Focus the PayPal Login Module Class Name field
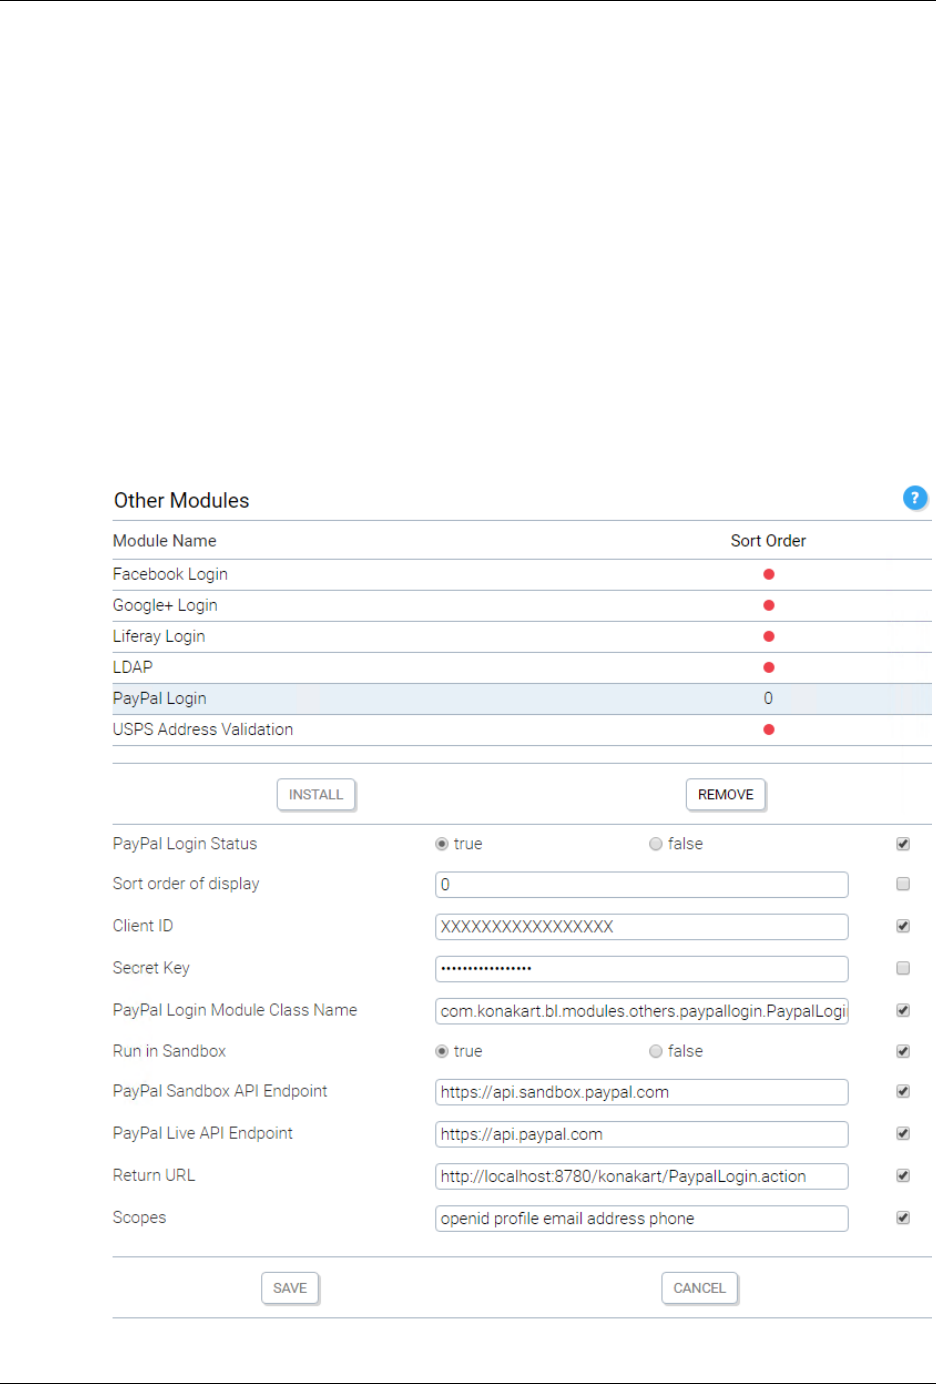This screenshot has height=1384, width=936. pos(642,1011)
